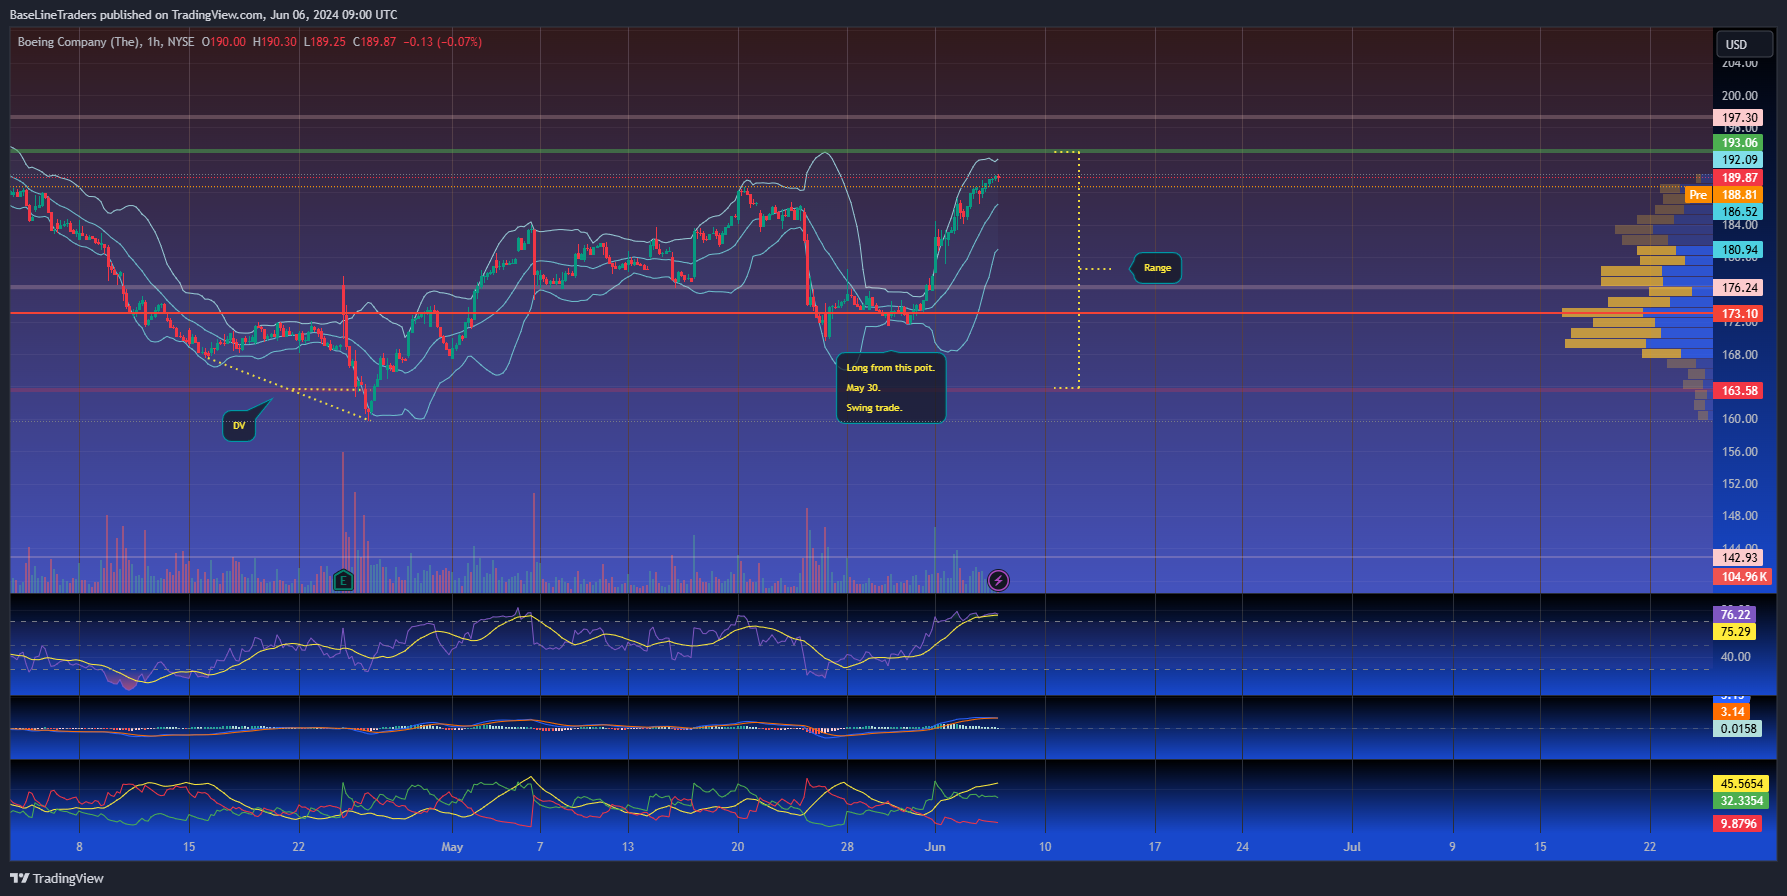Viewport: 1787px width, 896px height.
Task: Click the '8' date axis label
Action: pos(79,847)
